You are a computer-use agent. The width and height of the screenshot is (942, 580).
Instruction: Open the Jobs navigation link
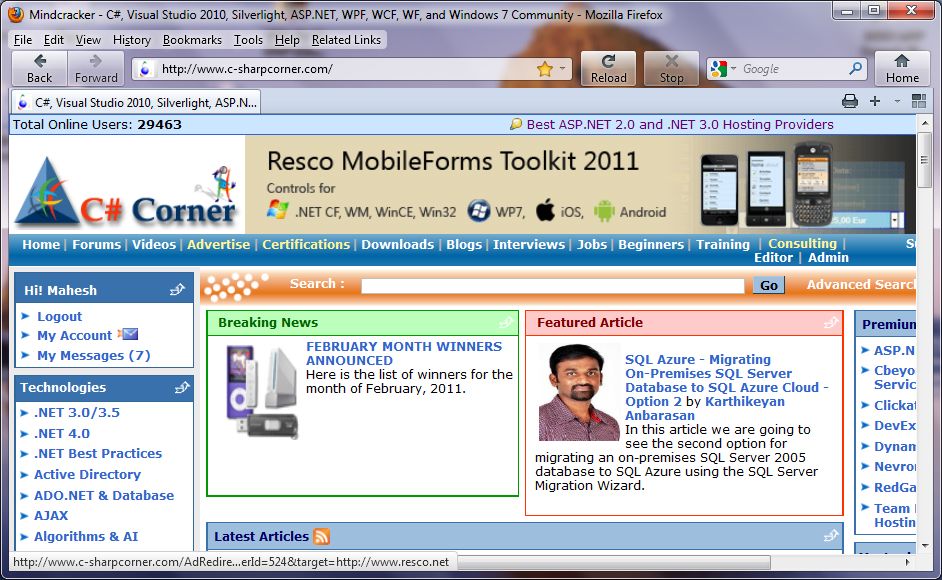[x=592, y=245]
